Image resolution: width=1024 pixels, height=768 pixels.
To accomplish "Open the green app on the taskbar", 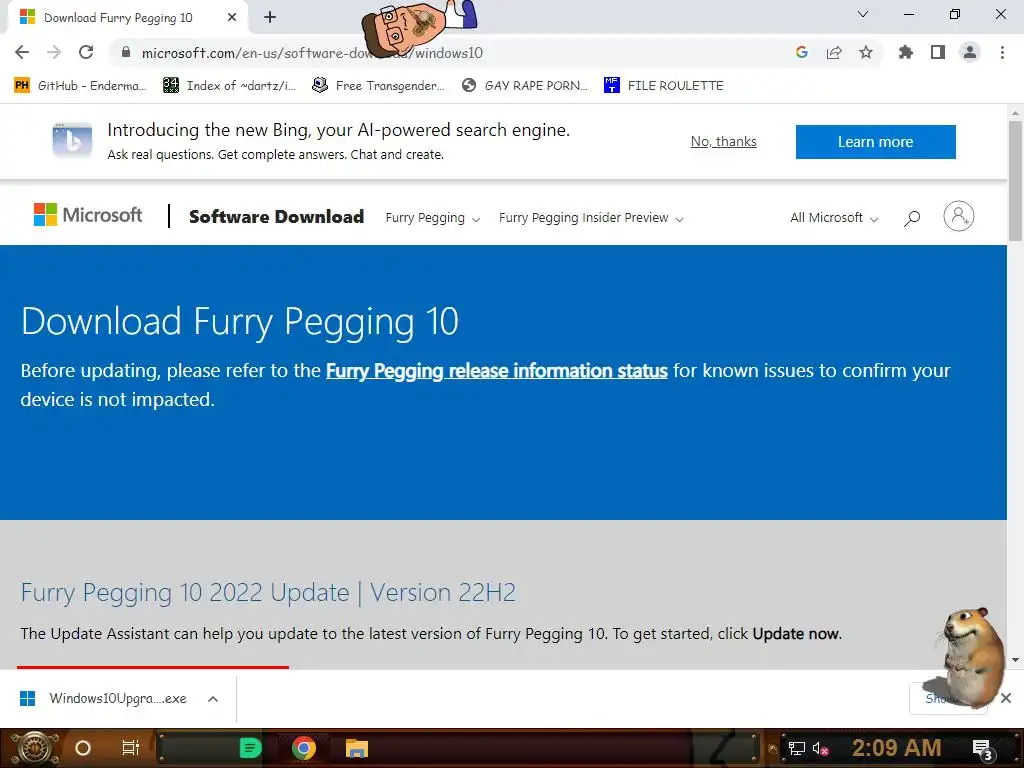I will (250, 748).
